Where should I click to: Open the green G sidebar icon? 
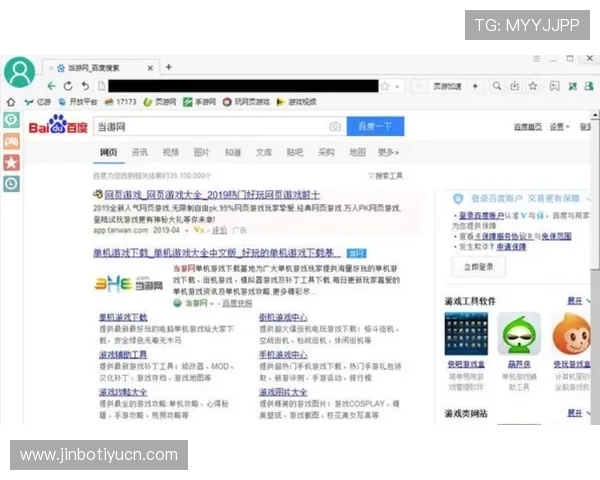[x=11, y=120]
